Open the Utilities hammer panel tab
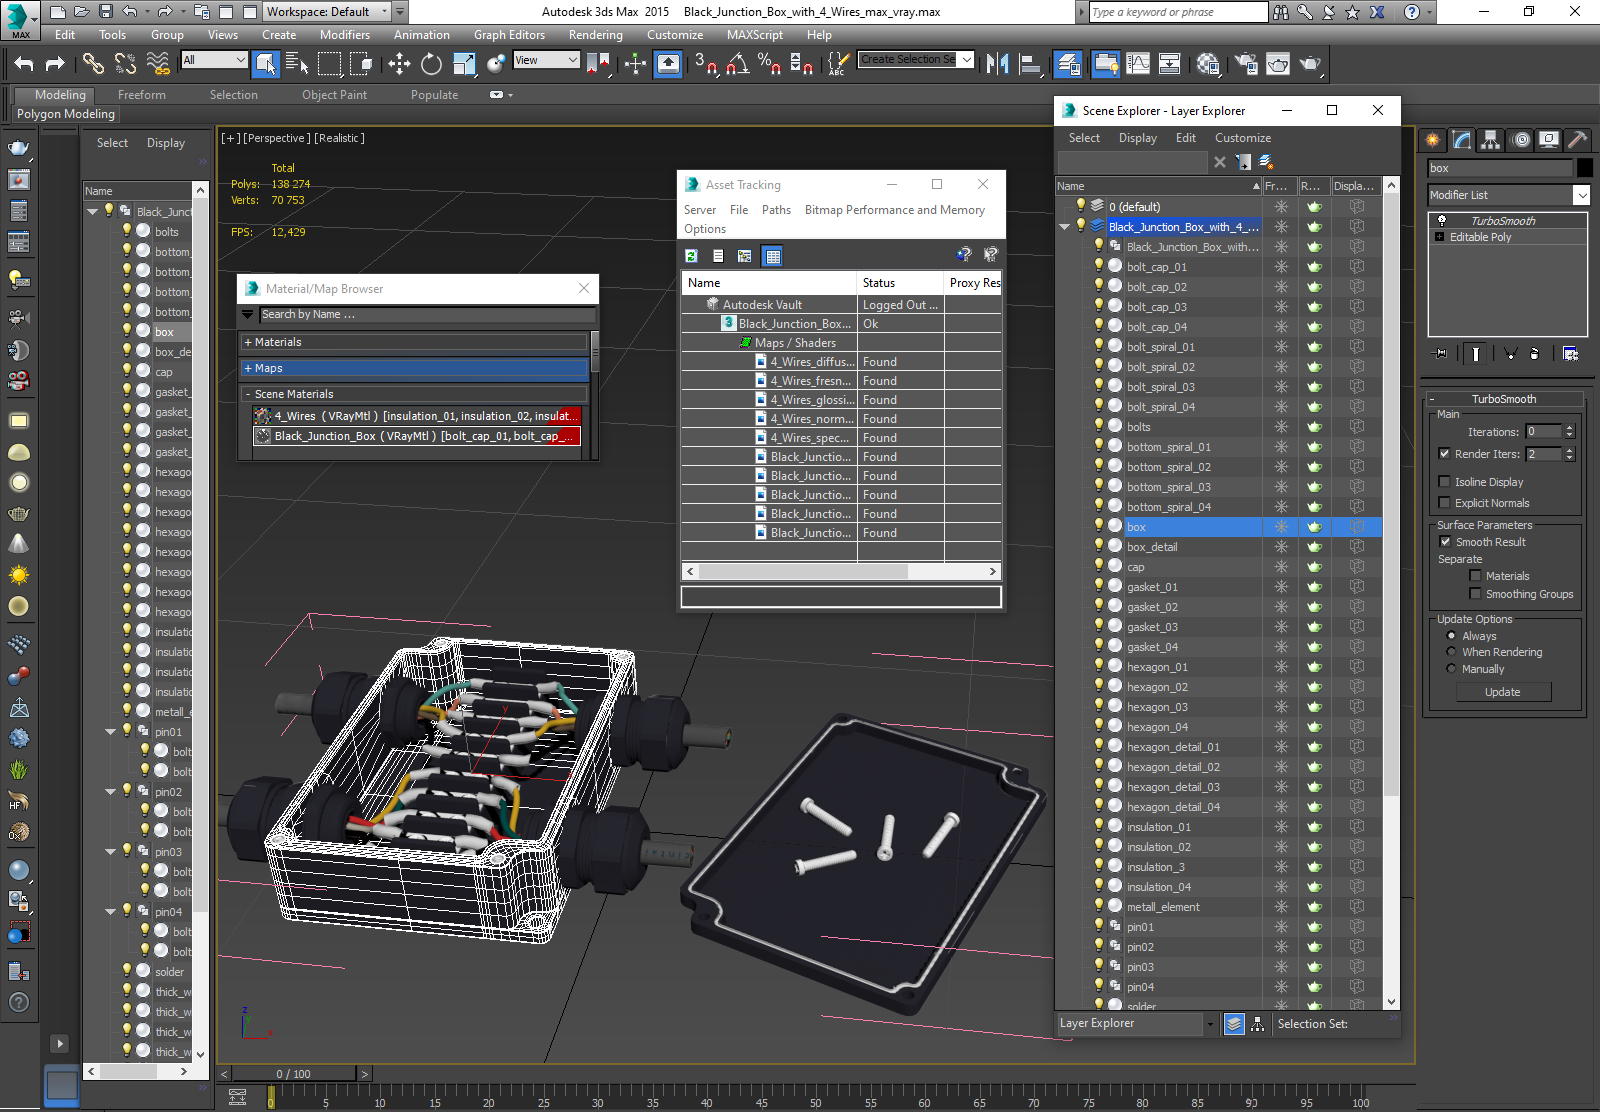 pos(1578,140)
